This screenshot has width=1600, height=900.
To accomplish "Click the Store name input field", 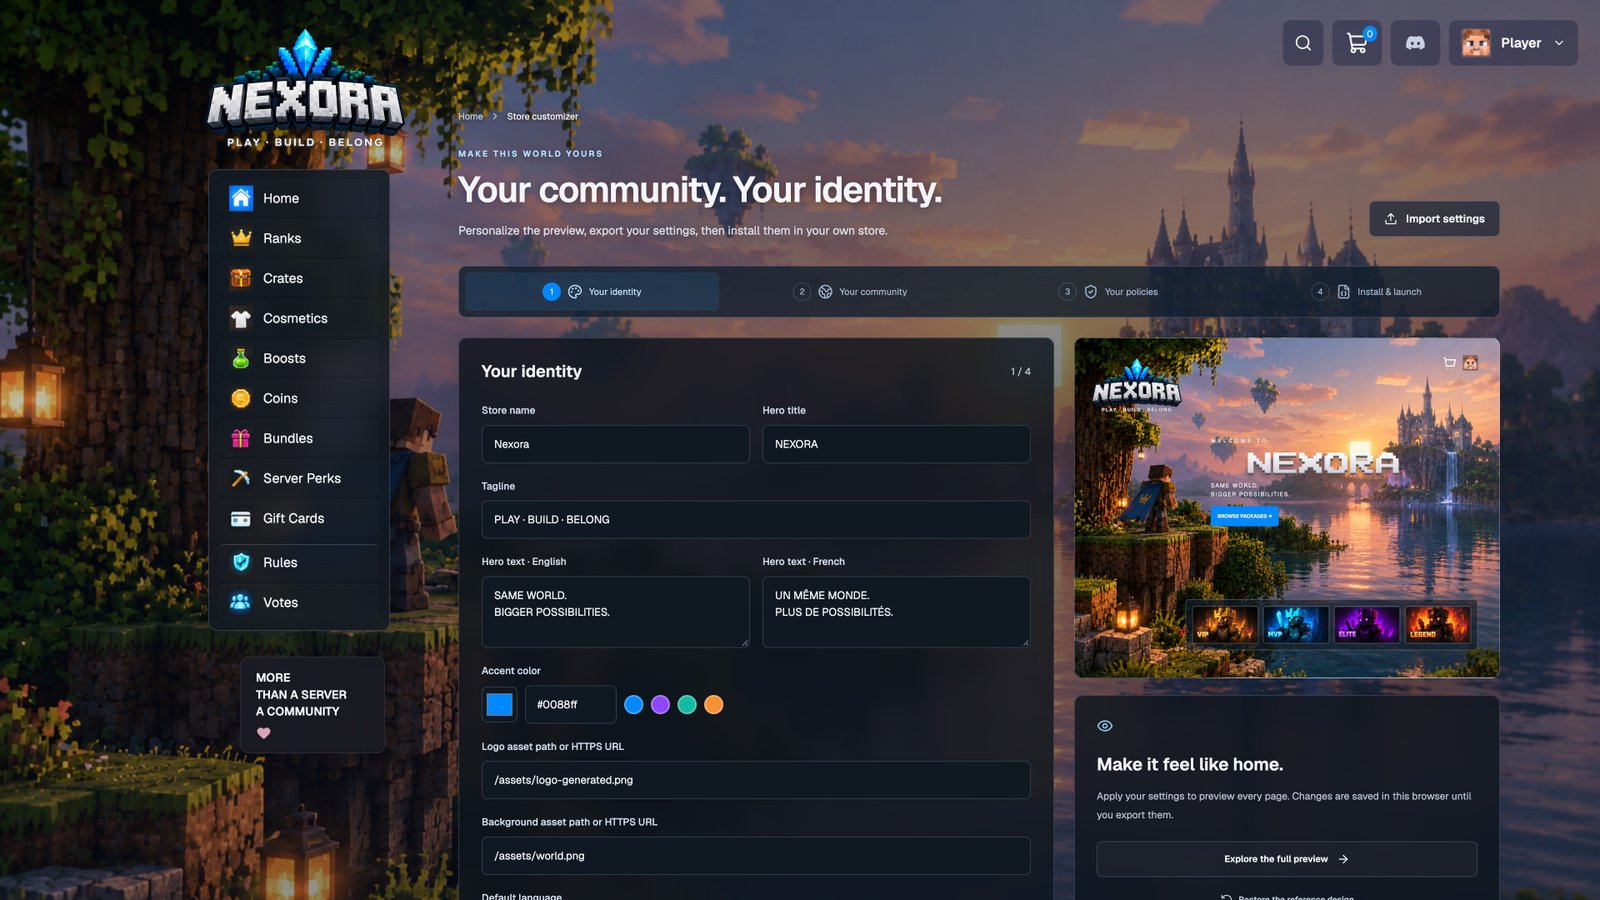I will click(615, 444).
